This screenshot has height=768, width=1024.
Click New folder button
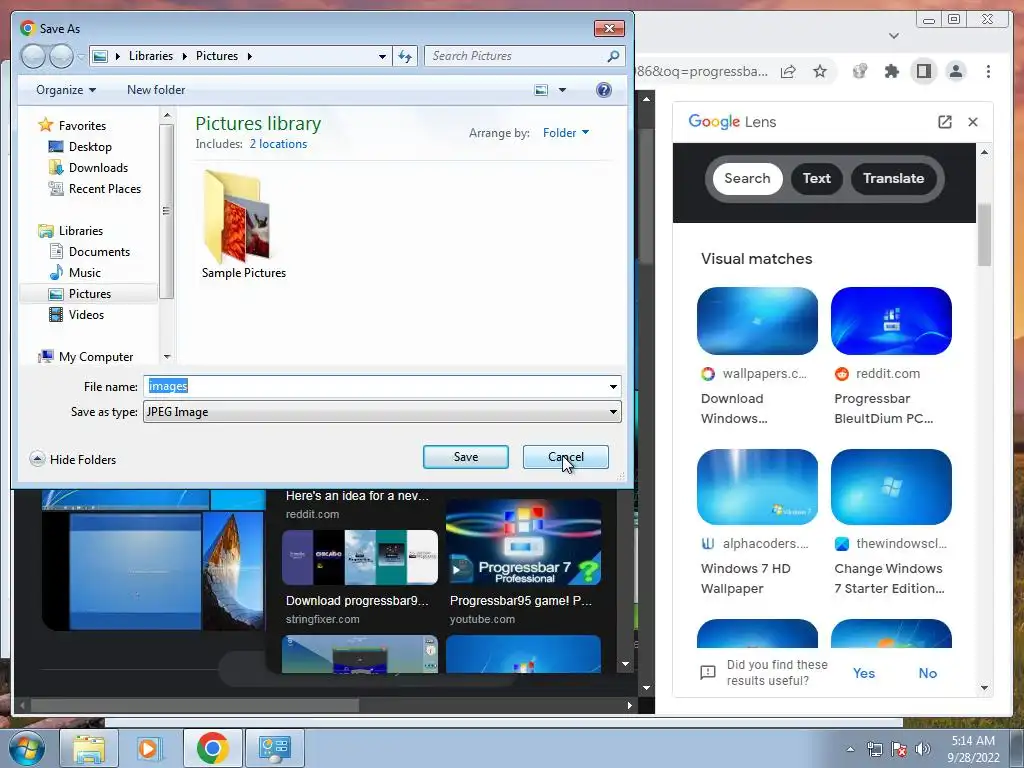click(x=156, y=90)
